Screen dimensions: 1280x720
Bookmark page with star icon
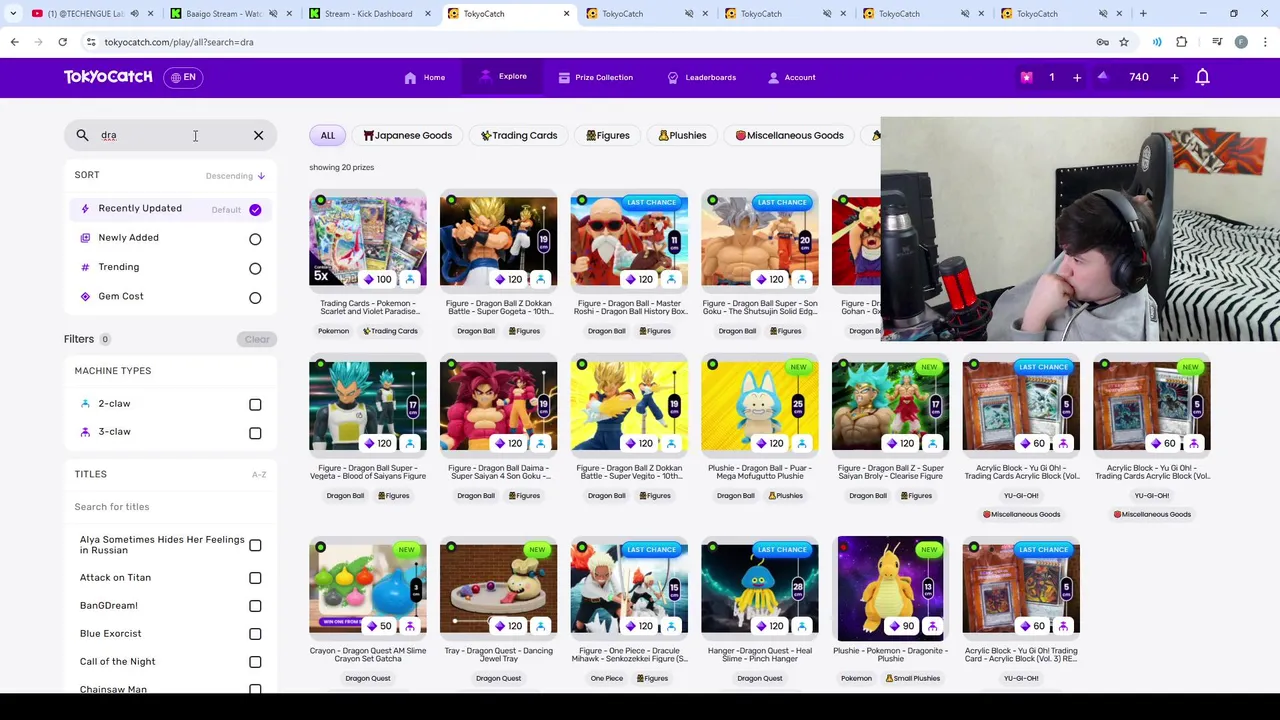(1124, 42)
